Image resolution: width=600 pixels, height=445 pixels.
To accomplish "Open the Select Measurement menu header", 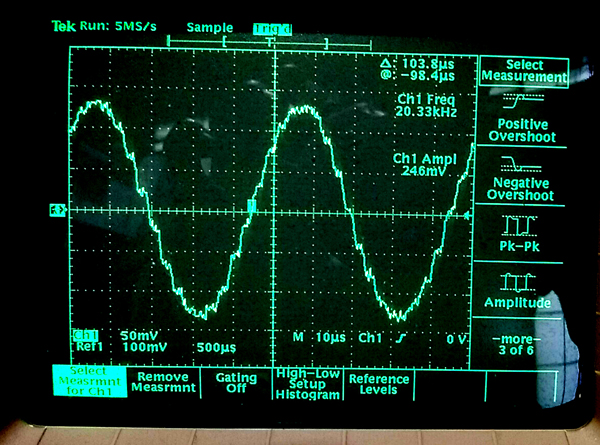I will coord(524,71).
